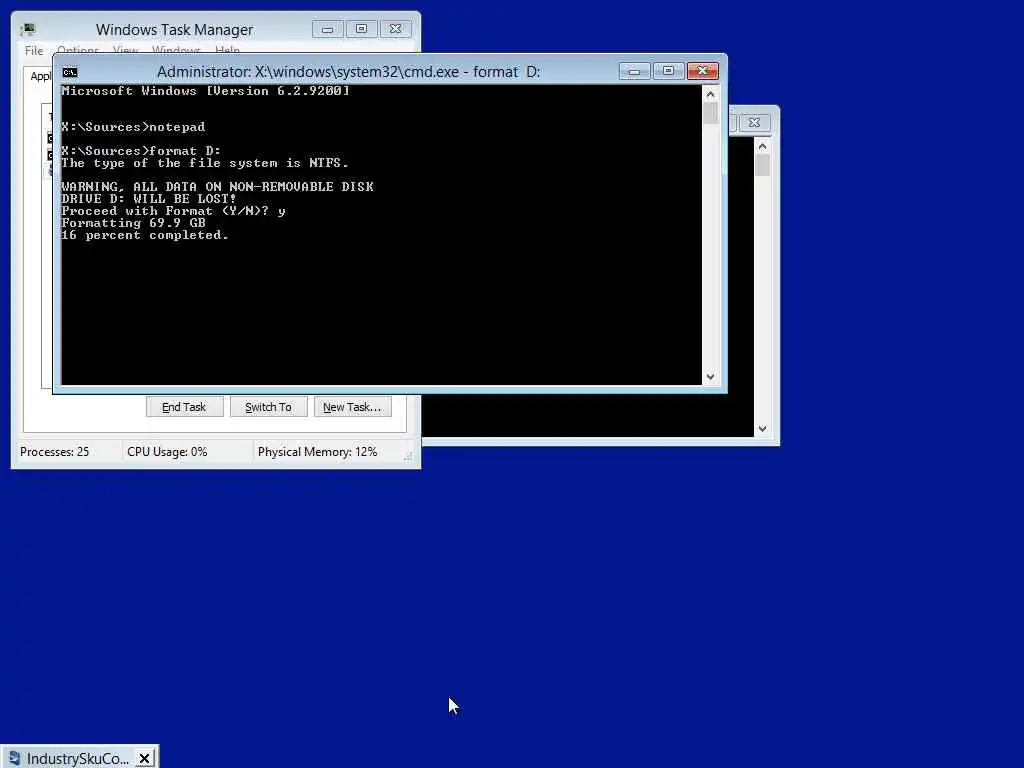Viewport: 1024px width, 768px height.
Task: Close the IndustrySkuCo taskbar item
Action: (144, 758)
